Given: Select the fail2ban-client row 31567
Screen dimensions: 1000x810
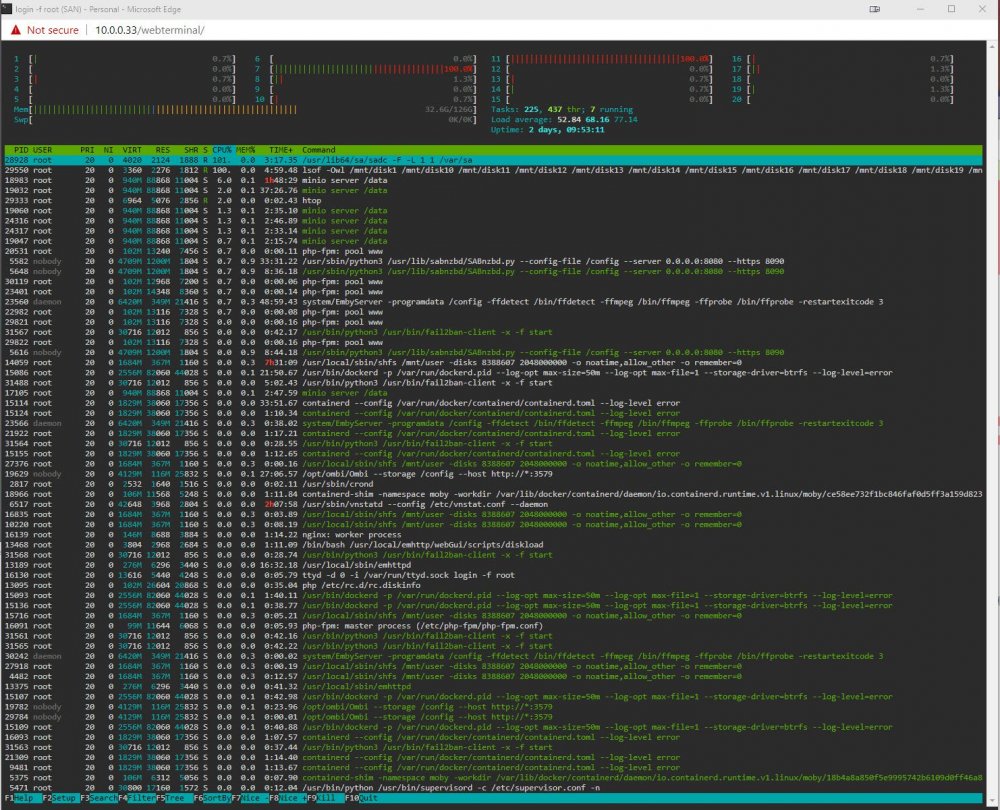Looking at the screenshot, I should (x=493, y=332).
